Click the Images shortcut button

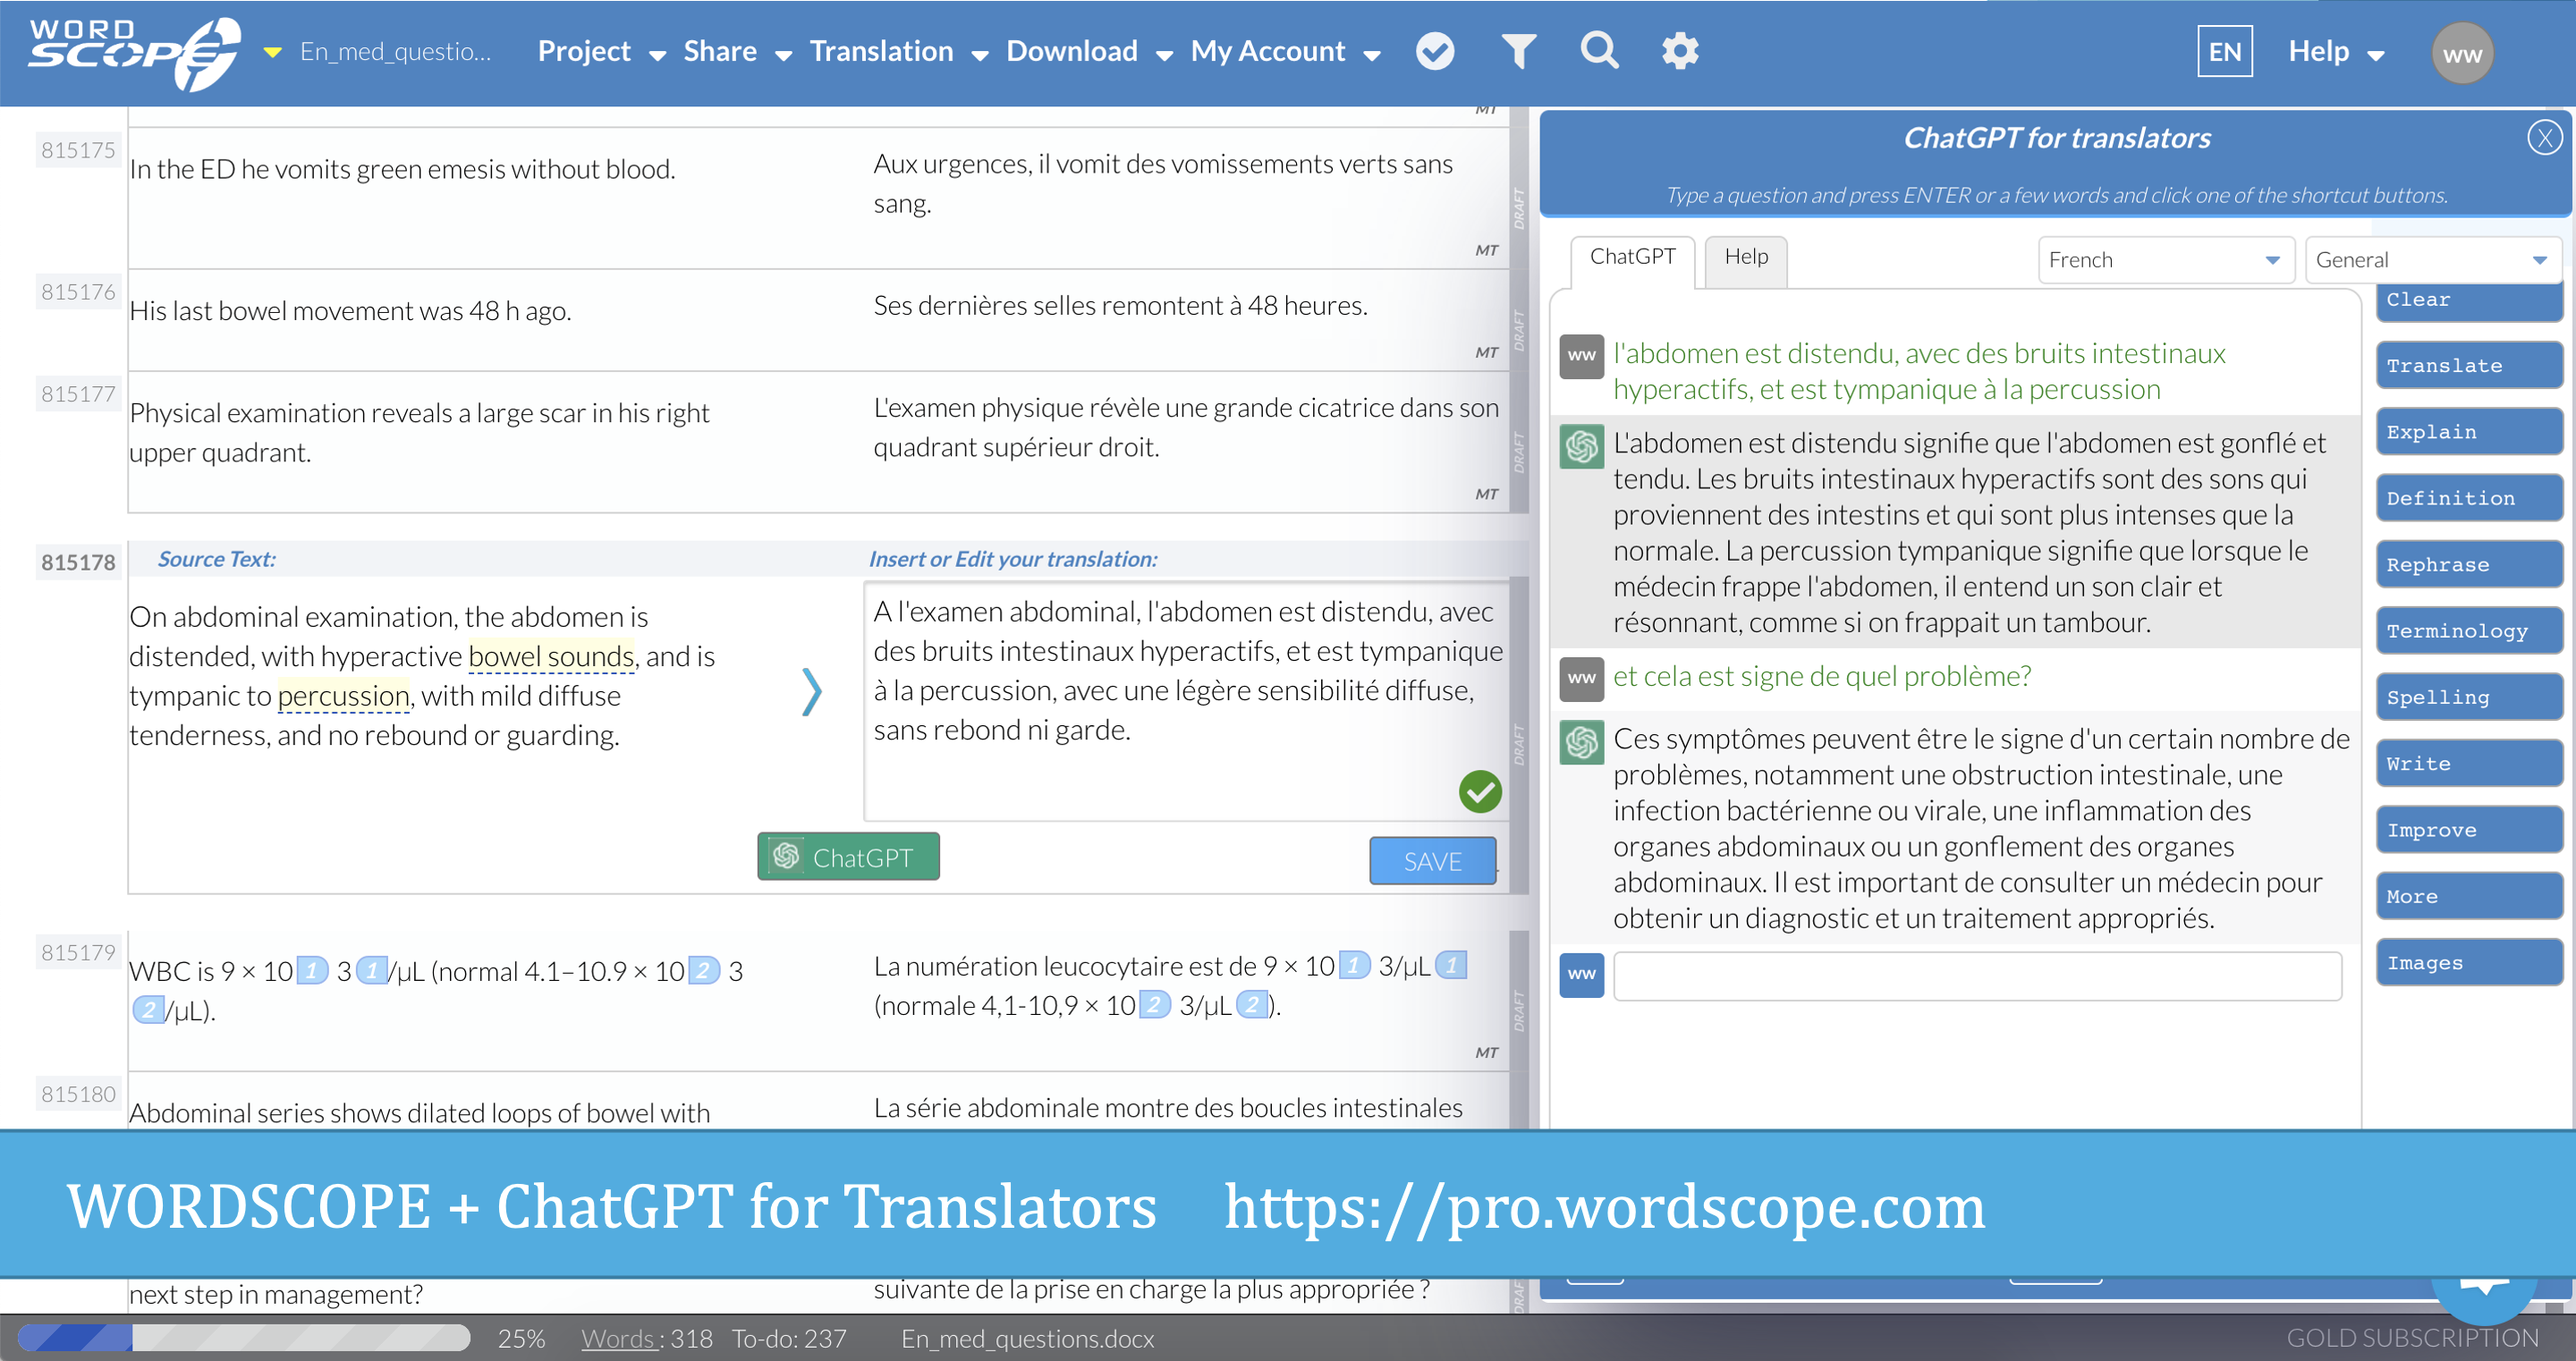coord(2468,963)
